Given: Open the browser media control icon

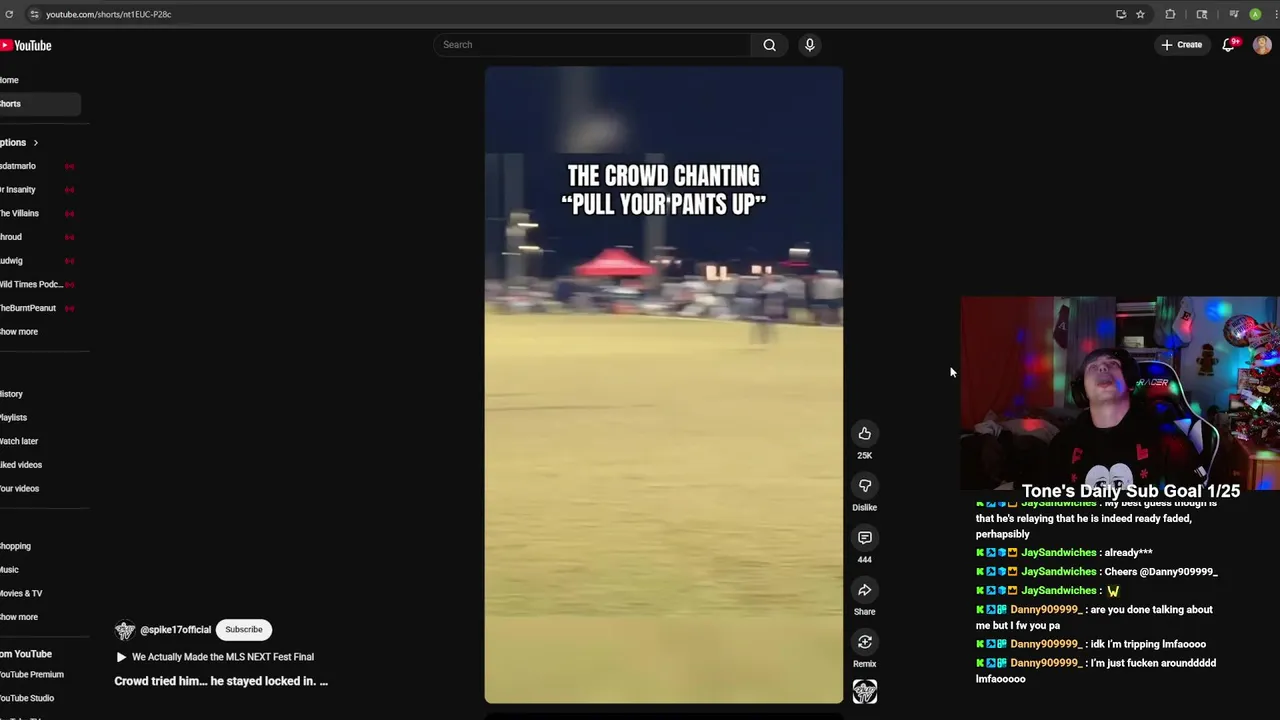Looking at the screenshot, I should coord(1234,14).
